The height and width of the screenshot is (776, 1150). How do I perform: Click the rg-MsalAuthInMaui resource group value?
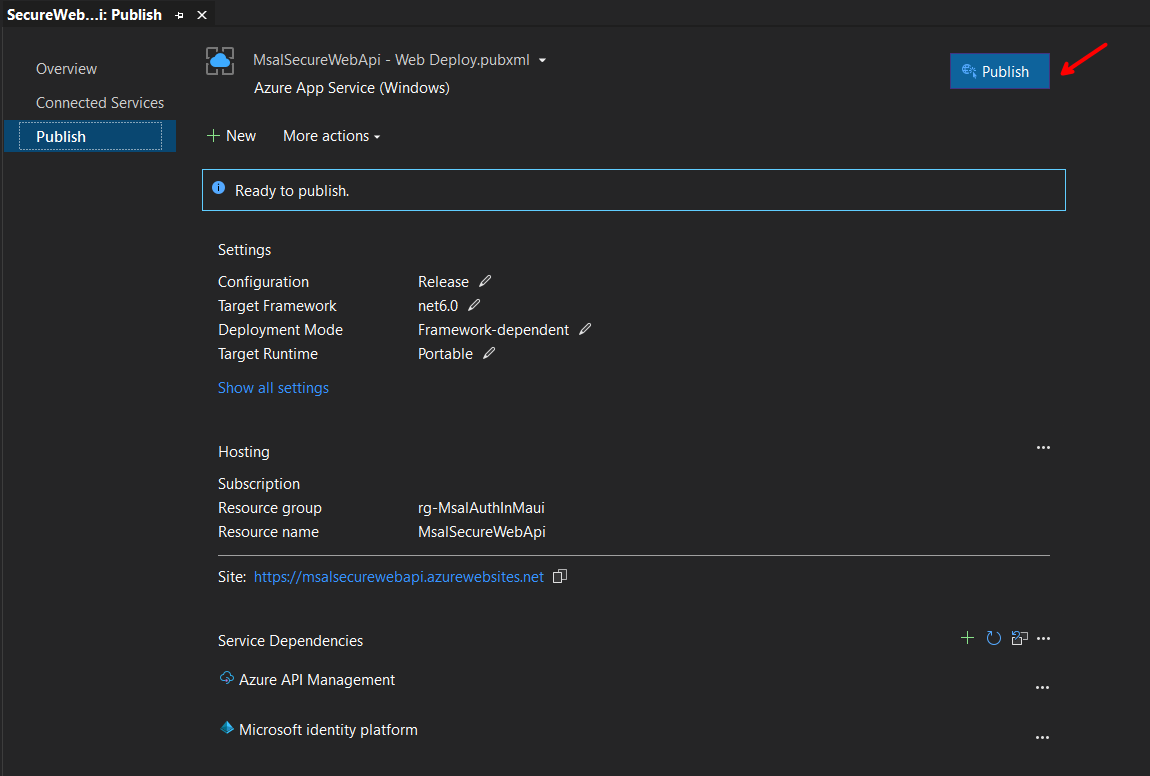[x=481, y=508]
